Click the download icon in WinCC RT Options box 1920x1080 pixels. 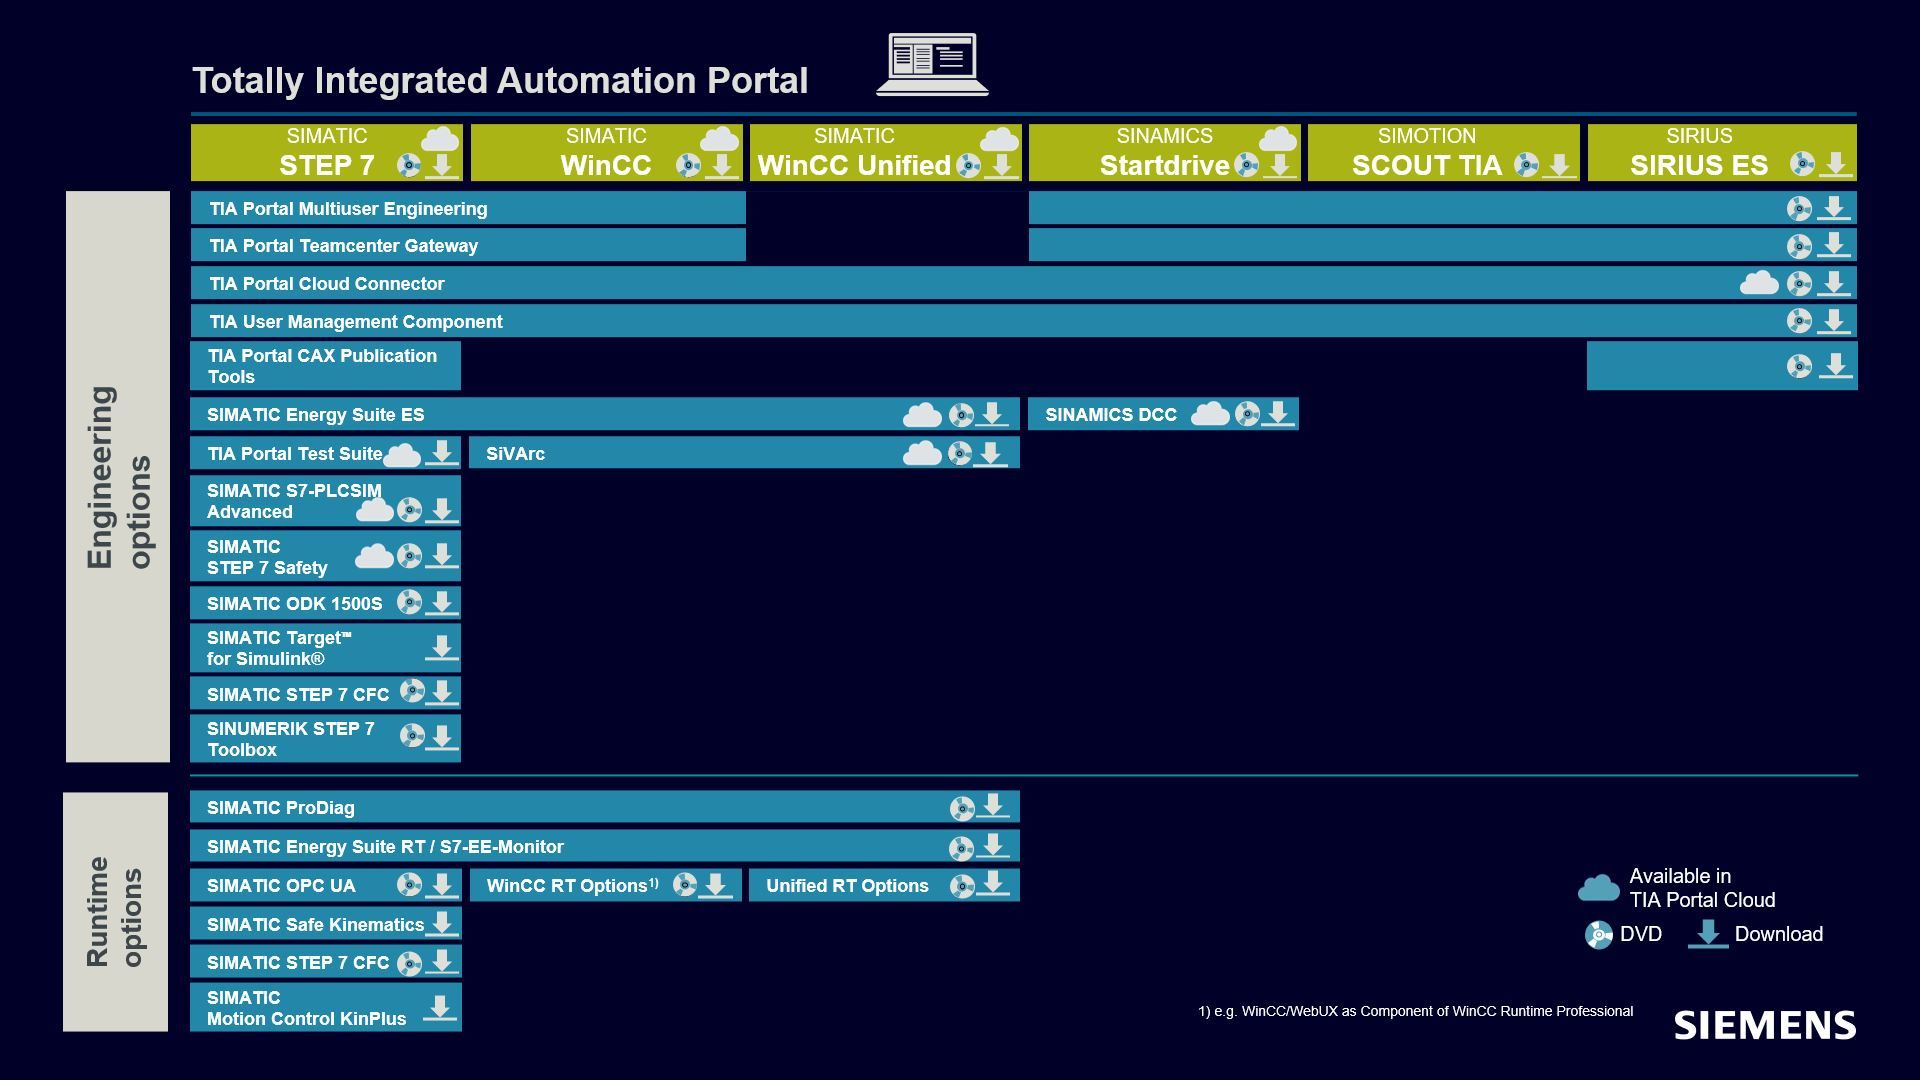point(715,886)
